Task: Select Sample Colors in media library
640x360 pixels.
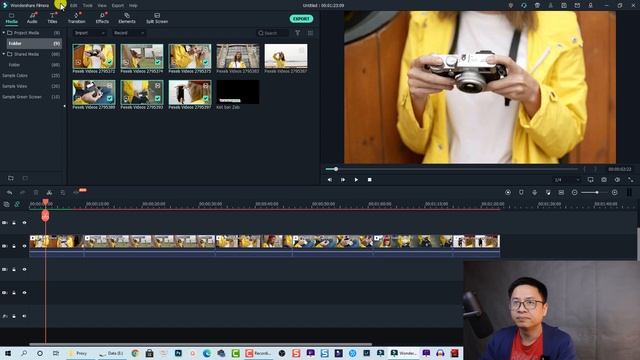Action: click(15, 76)
